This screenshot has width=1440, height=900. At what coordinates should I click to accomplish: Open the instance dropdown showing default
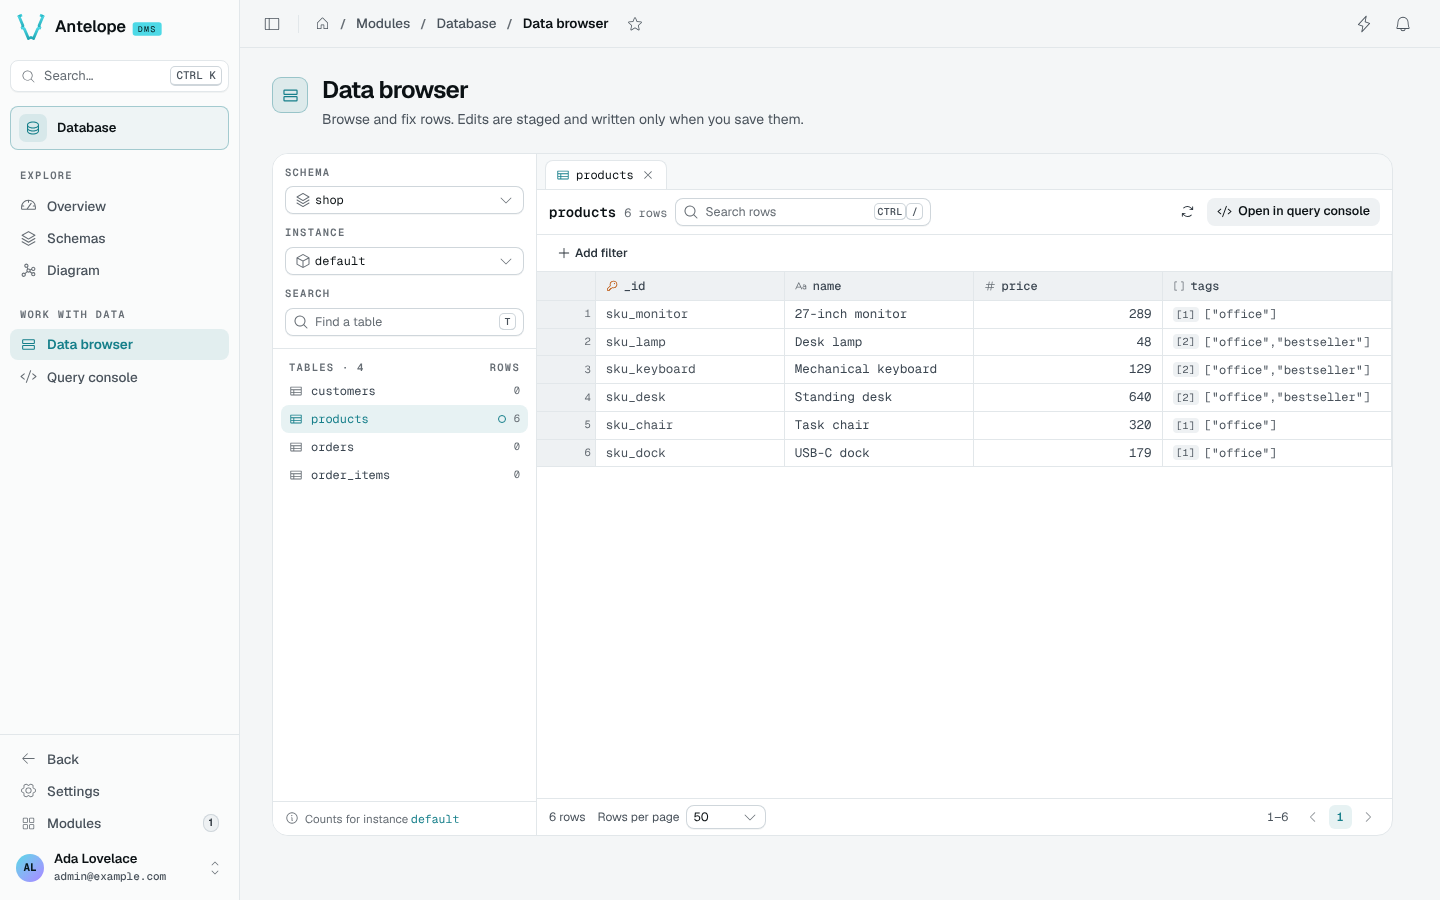tap(404, 261)
